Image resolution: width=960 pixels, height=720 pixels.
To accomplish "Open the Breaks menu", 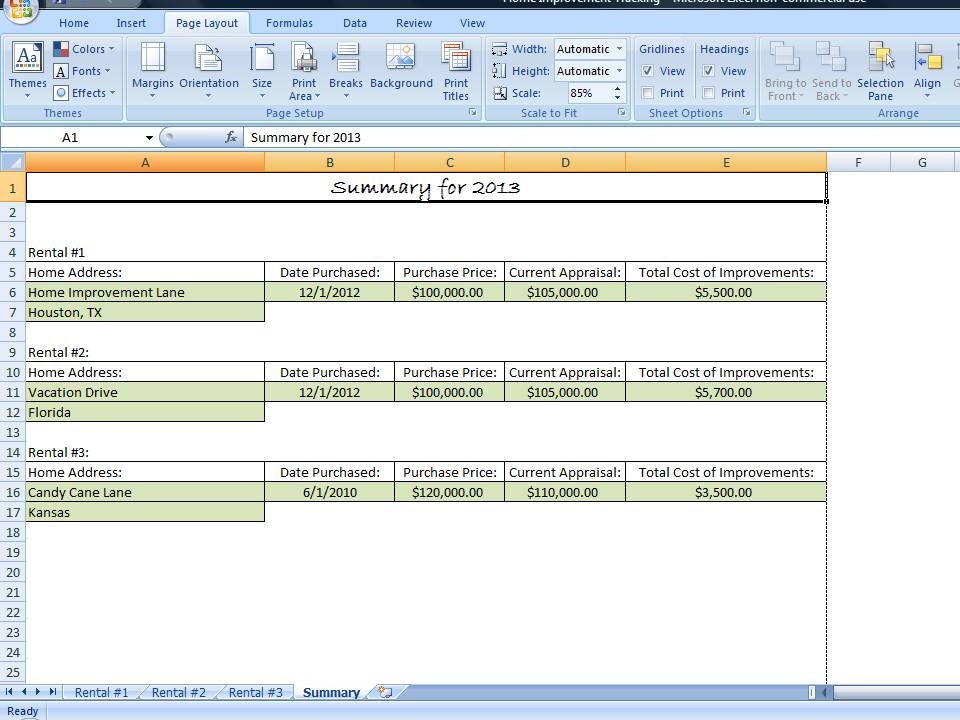I will click(345, 70).
